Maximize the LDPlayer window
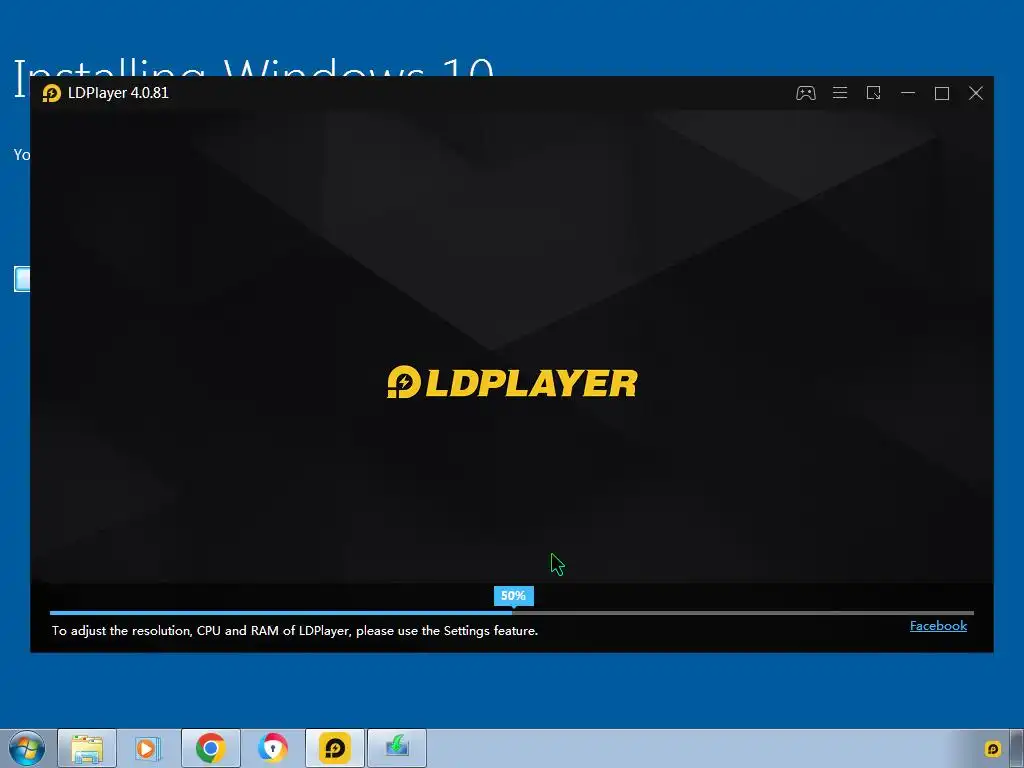The height and width of the screenshot is (768, 1024). (x=942, y=93)
